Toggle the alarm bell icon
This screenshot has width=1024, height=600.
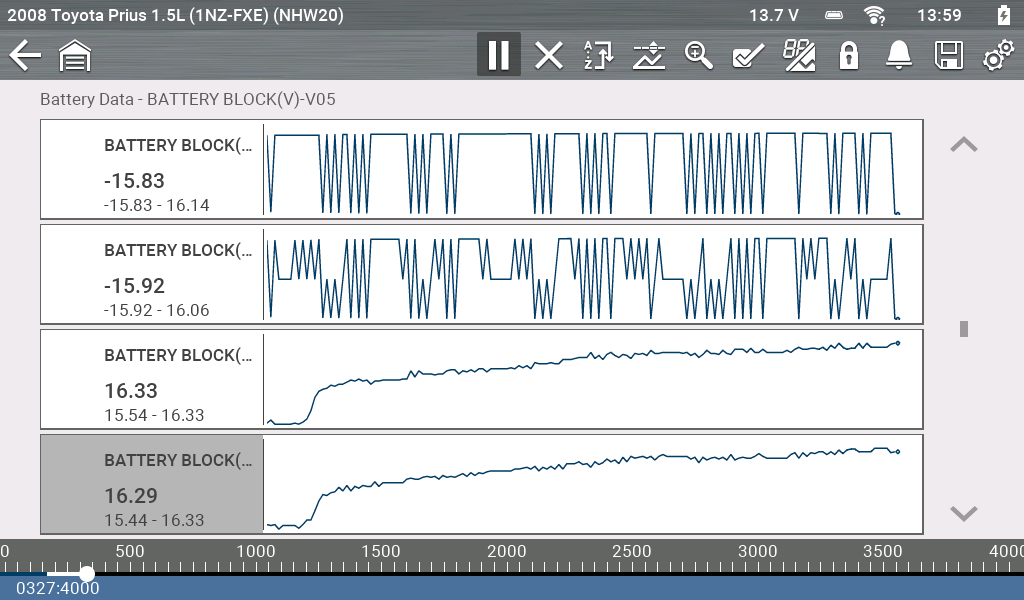point(899,55)
